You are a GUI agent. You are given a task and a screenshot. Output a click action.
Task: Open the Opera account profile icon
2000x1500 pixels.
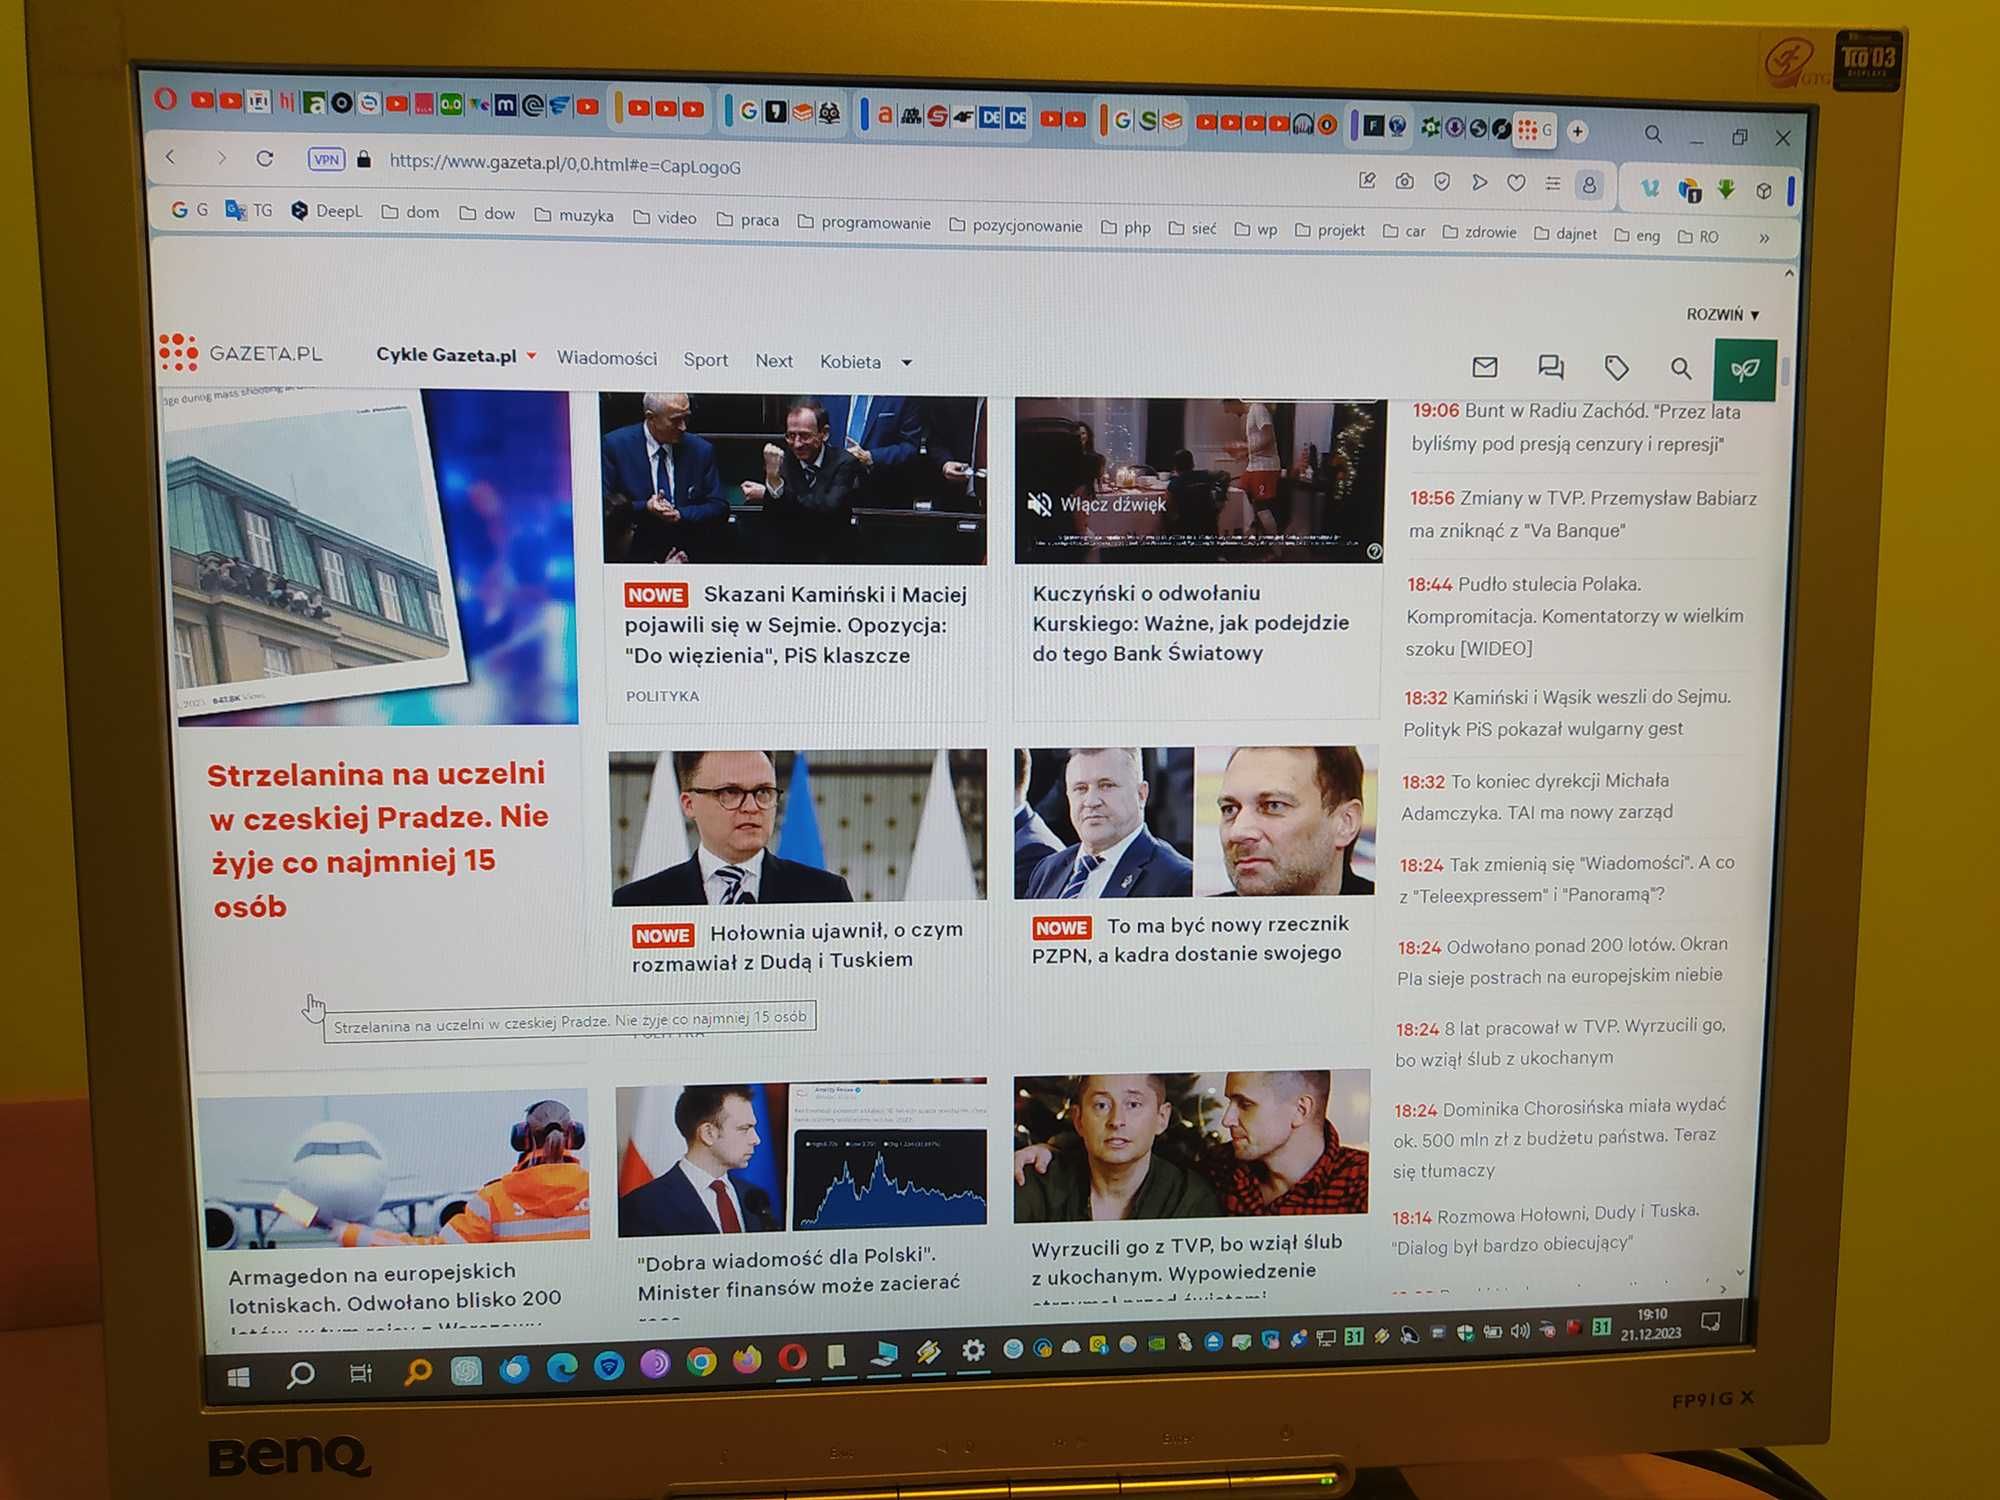coord(1589,185)
